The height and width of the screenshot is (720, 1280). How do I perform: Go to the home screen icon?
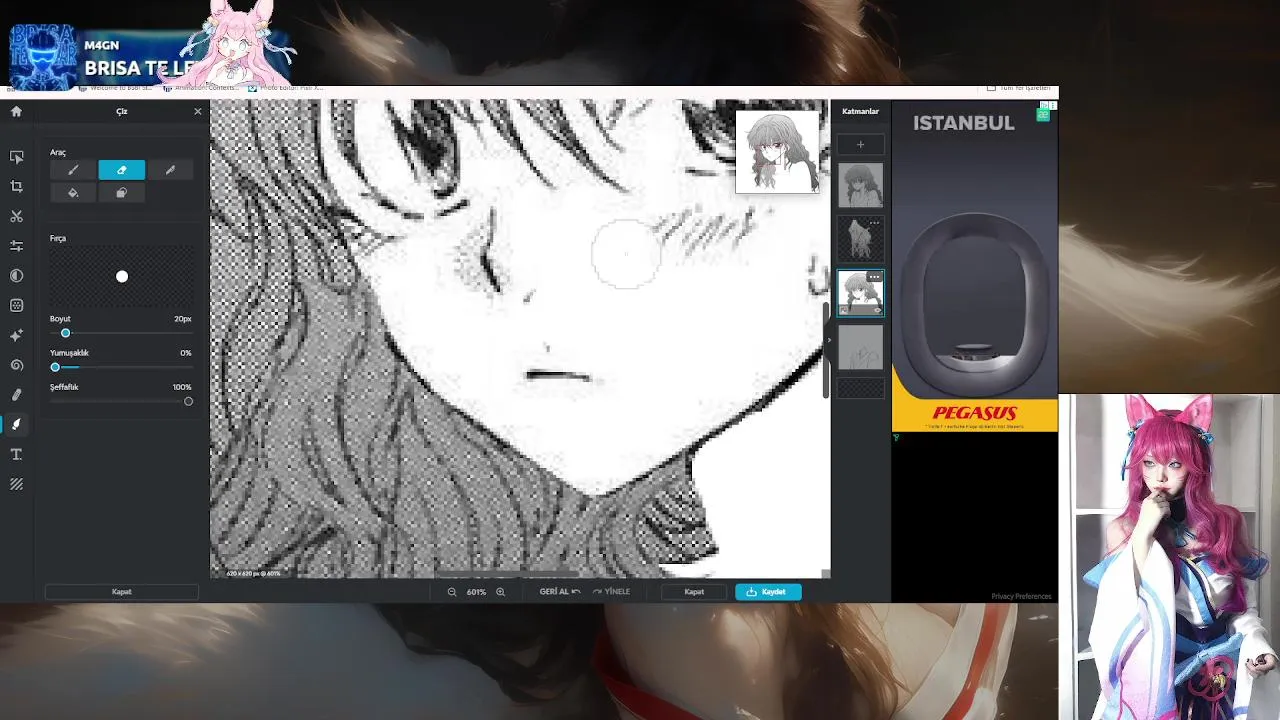[x=16, y=111]
